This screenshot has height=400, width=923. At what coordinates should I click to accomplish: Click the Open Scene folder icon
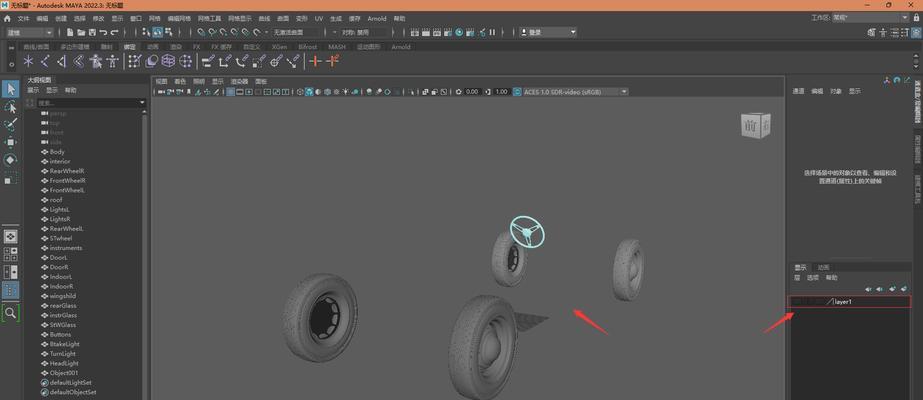pyautogui.click(x=81, y=32)
